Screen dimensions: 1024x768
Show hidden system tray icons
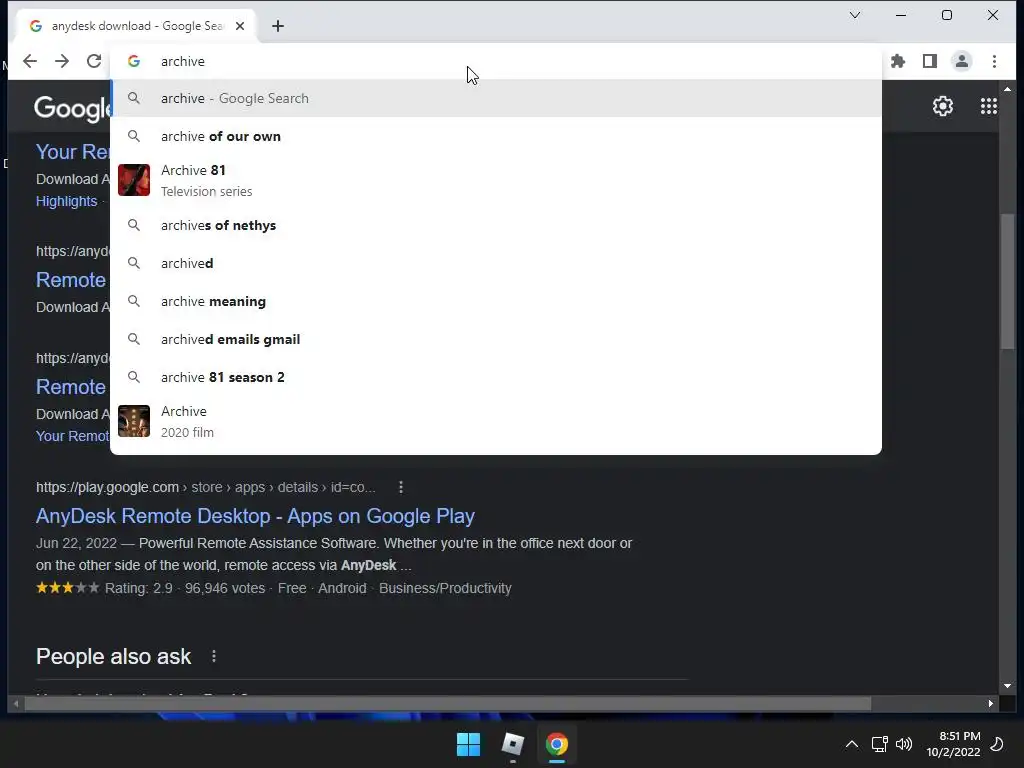(x=852, y=744)
